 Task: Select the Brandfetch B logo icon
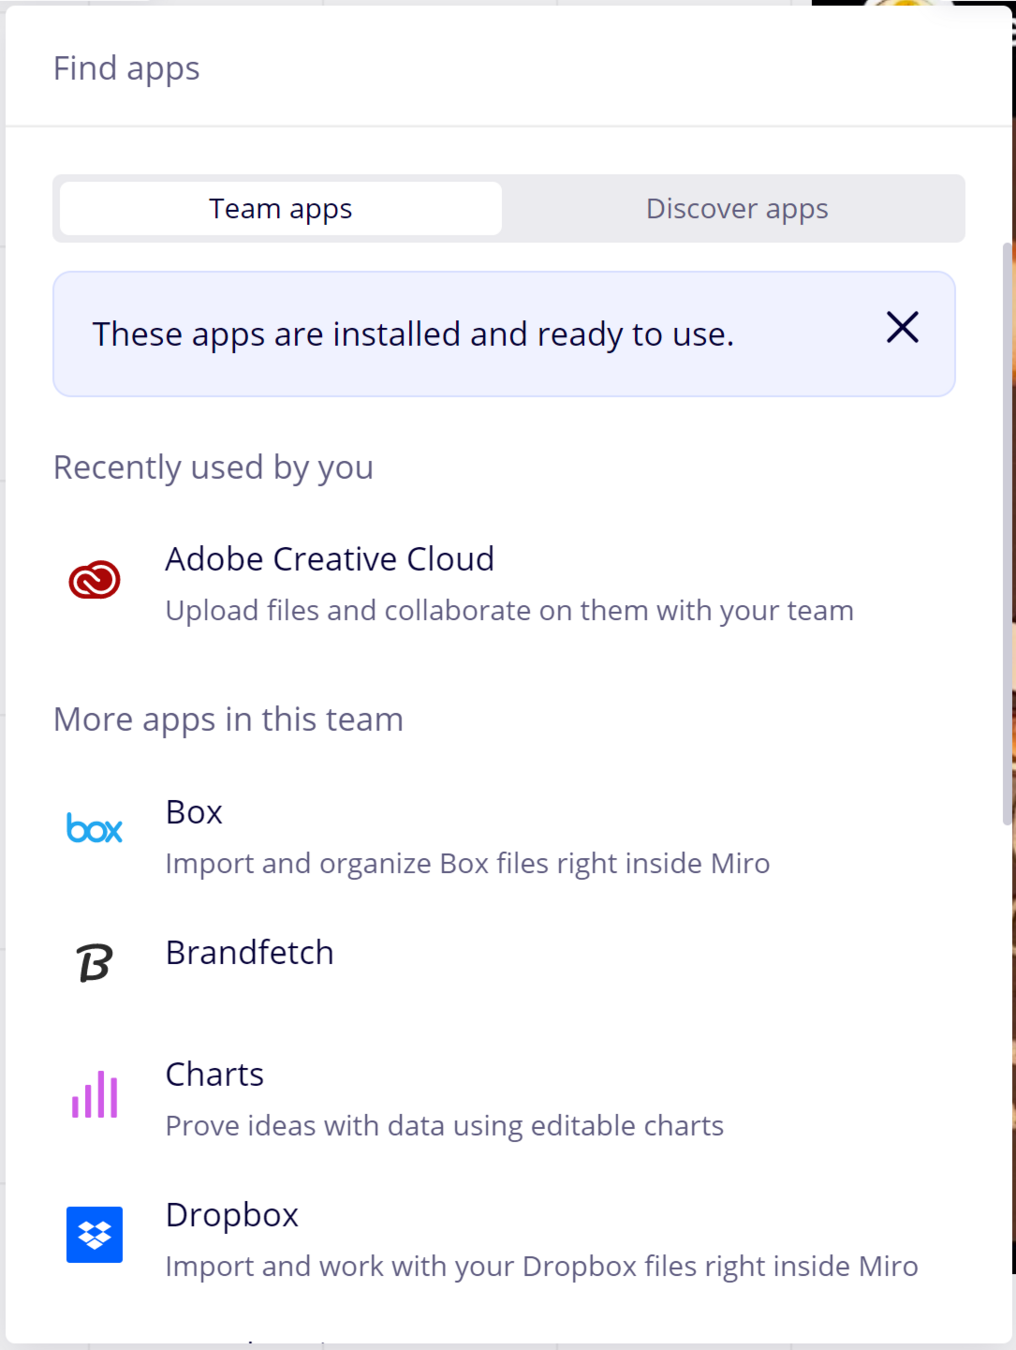pos(94,962)
